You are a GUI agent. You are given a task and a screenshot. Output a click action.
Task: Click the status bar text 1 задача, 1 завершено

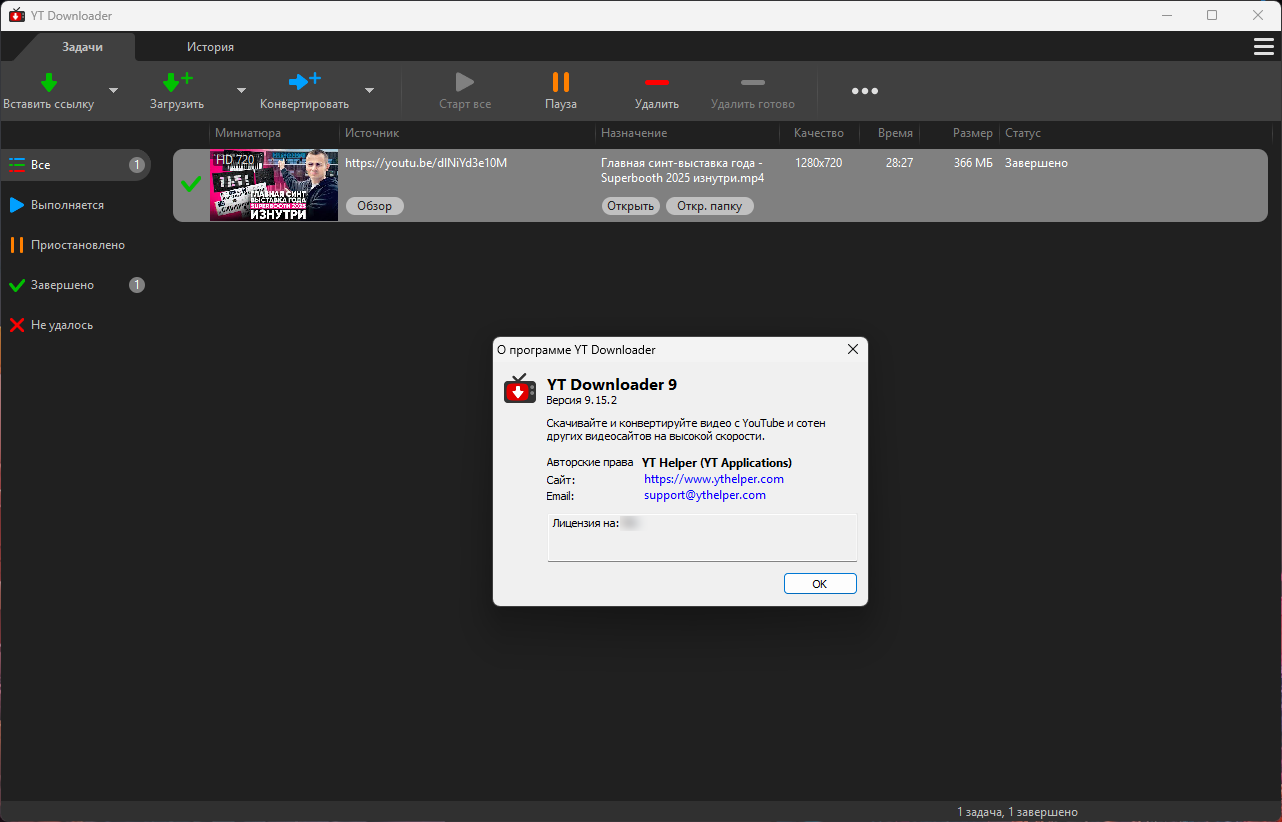click(1017, 812)
